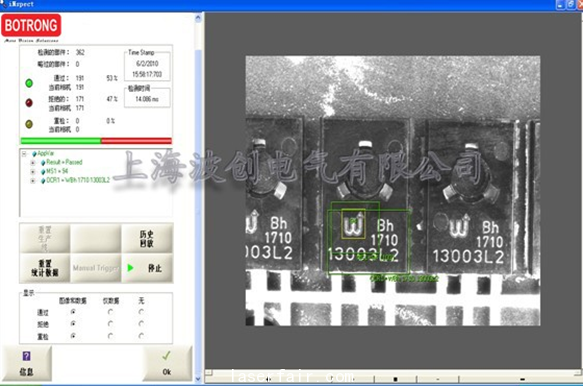Viewport: 584px width, 386px height.
Task: Collapse the AppVar tree root node
Action: [x=24, y=154]
